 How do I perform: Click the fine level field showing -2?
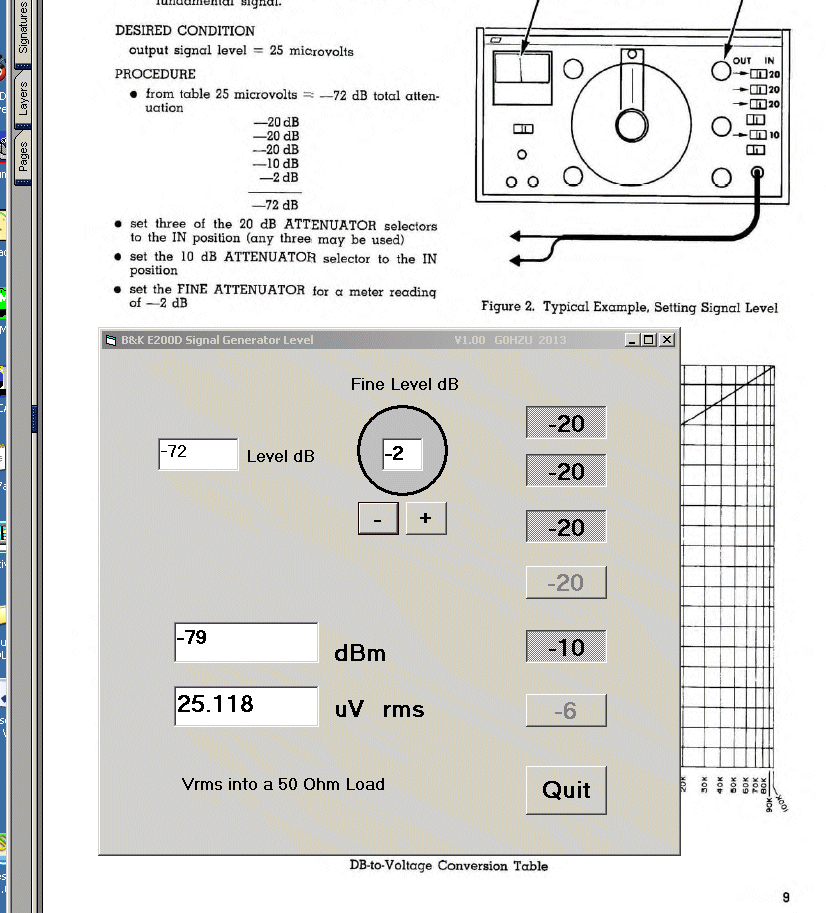[402, 454]
